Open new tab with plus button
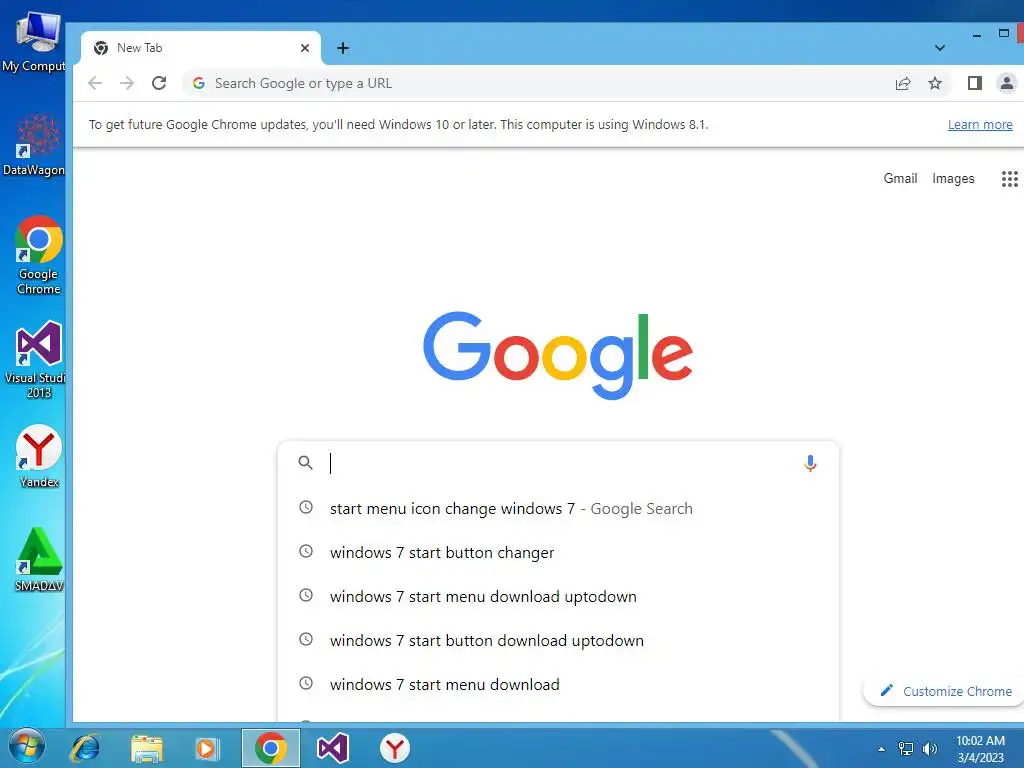 343,48
